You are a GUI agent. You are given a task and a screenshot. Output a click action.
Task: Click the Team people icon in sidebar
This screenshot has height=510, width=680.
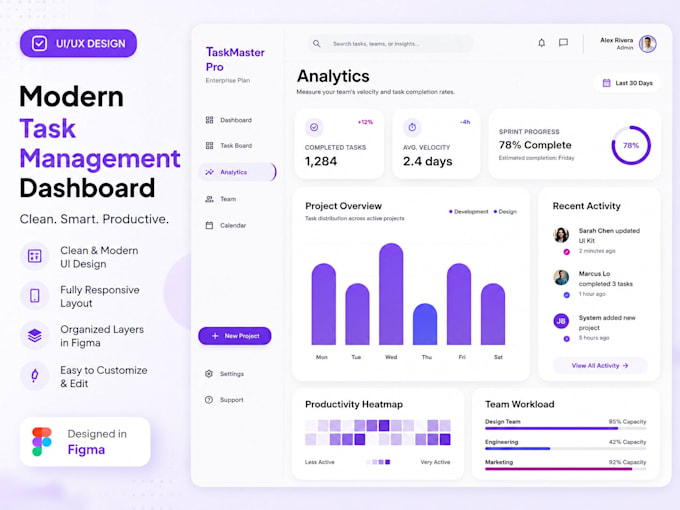point(209,199)
